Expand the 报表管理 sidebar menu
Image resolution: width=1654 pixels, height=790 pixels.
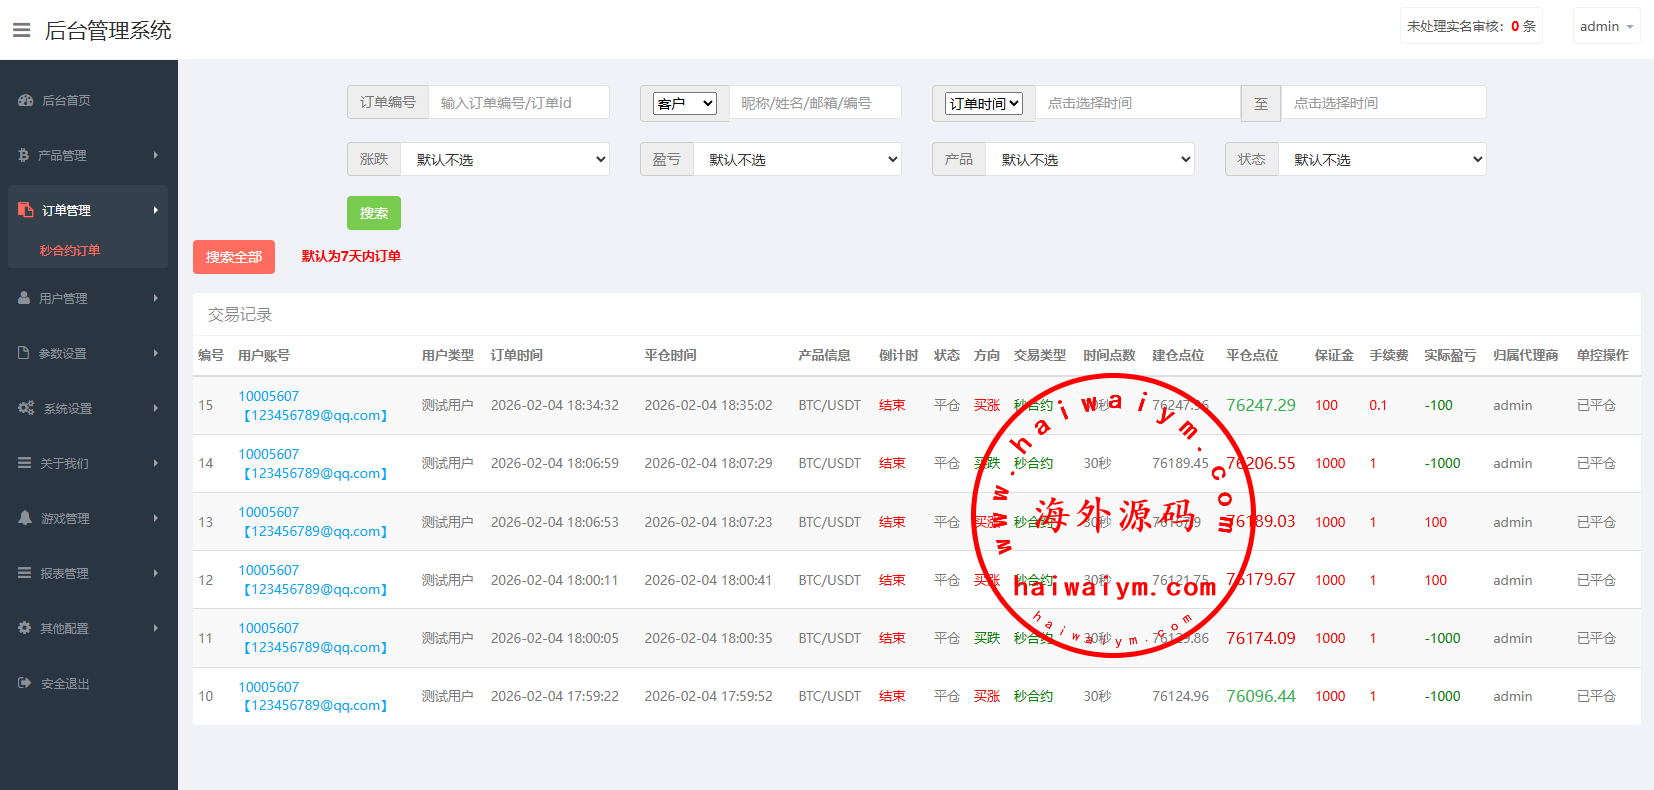tap(88, 573)
